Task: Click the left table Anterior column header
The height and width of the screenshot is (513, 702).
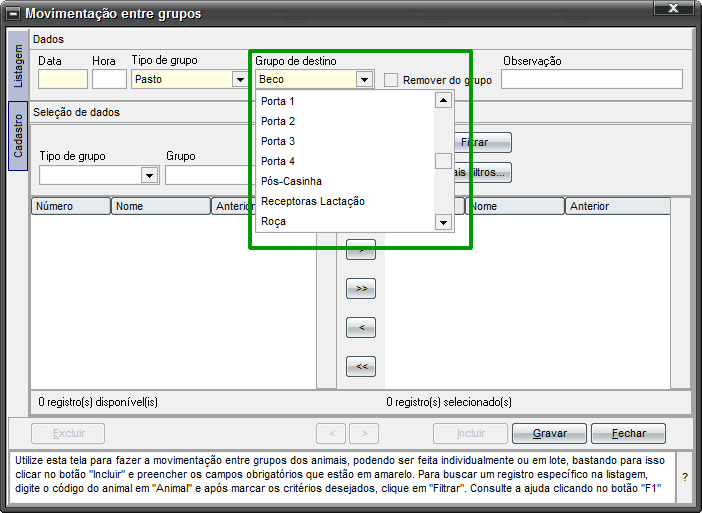Action: click(x=233, y=206)
